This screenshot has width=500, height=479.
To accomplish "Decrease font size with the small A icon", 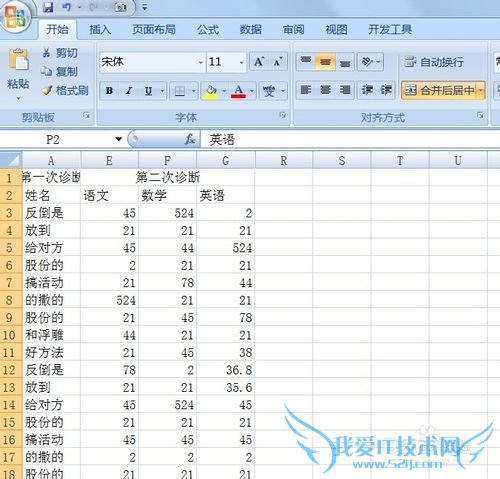I will point(278,62).
